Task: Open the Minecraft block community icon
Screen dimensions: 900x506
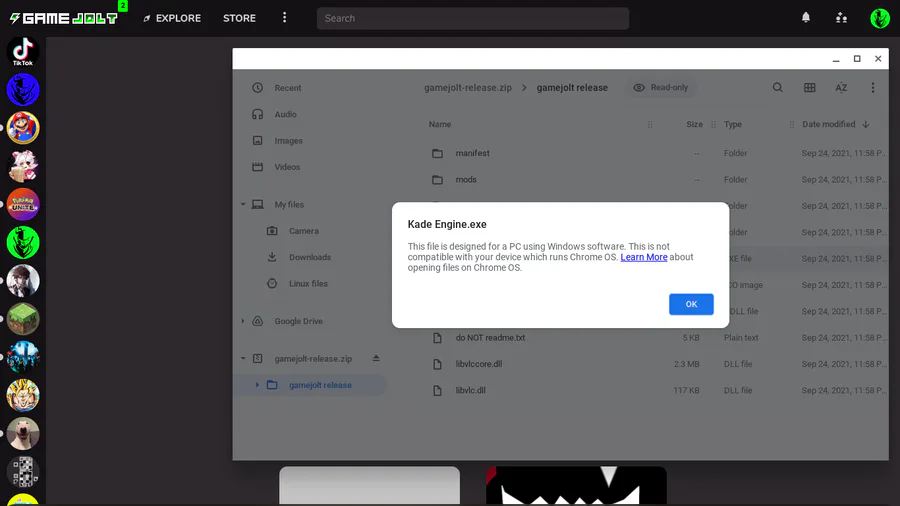Action: [23, 318]
